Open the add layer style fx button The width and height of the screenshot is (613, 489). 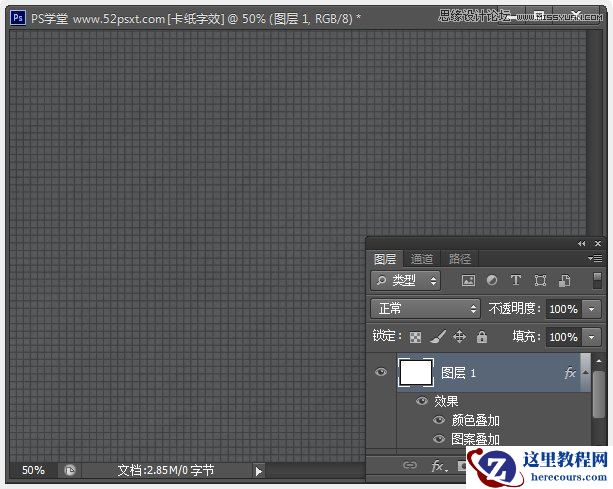click(439, 466)
